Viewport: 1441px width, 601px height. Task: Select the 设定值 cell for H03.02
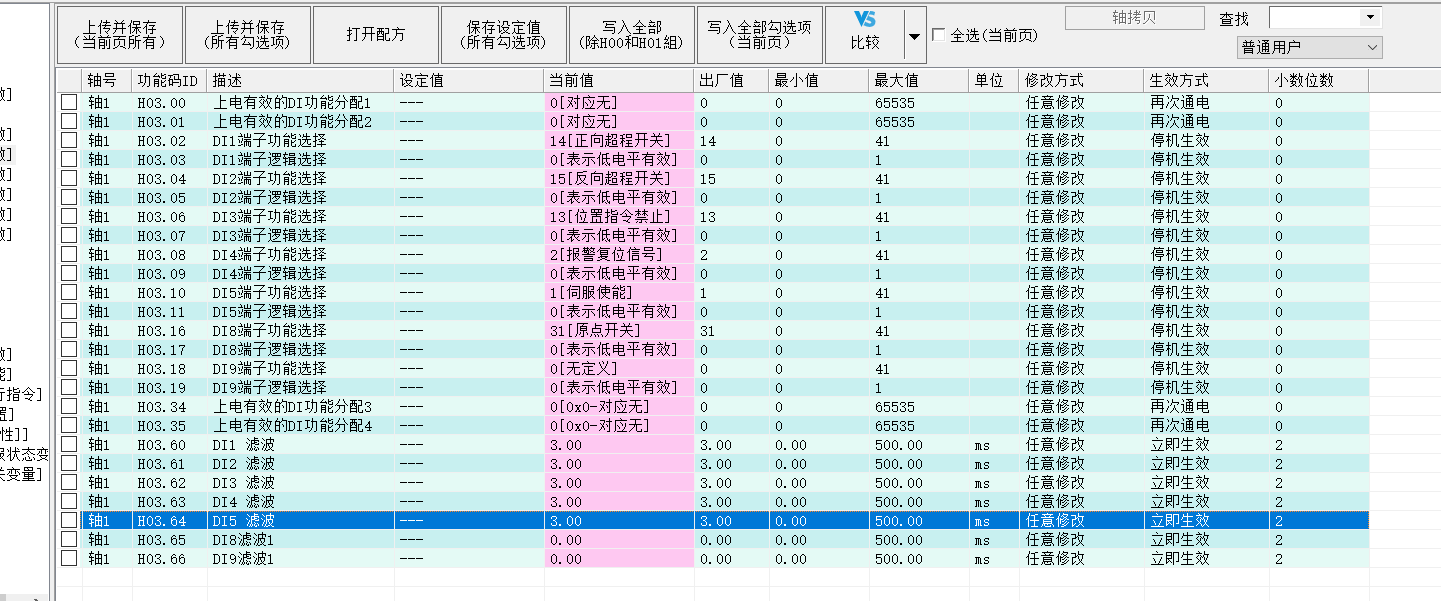tap(468, 141)
